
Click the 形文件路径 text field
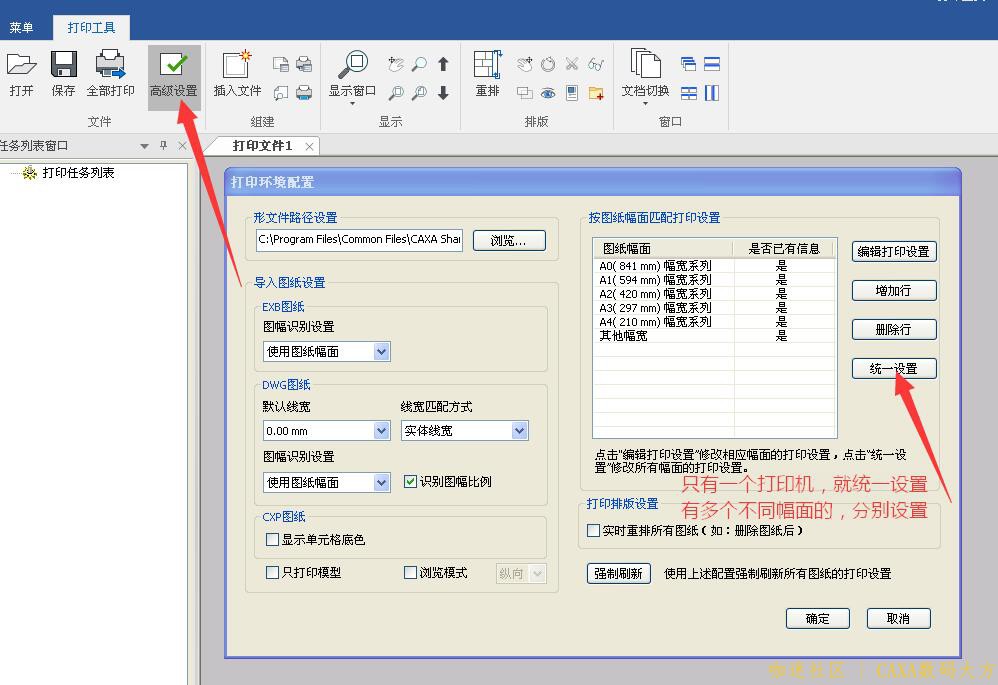click(358, 240)
